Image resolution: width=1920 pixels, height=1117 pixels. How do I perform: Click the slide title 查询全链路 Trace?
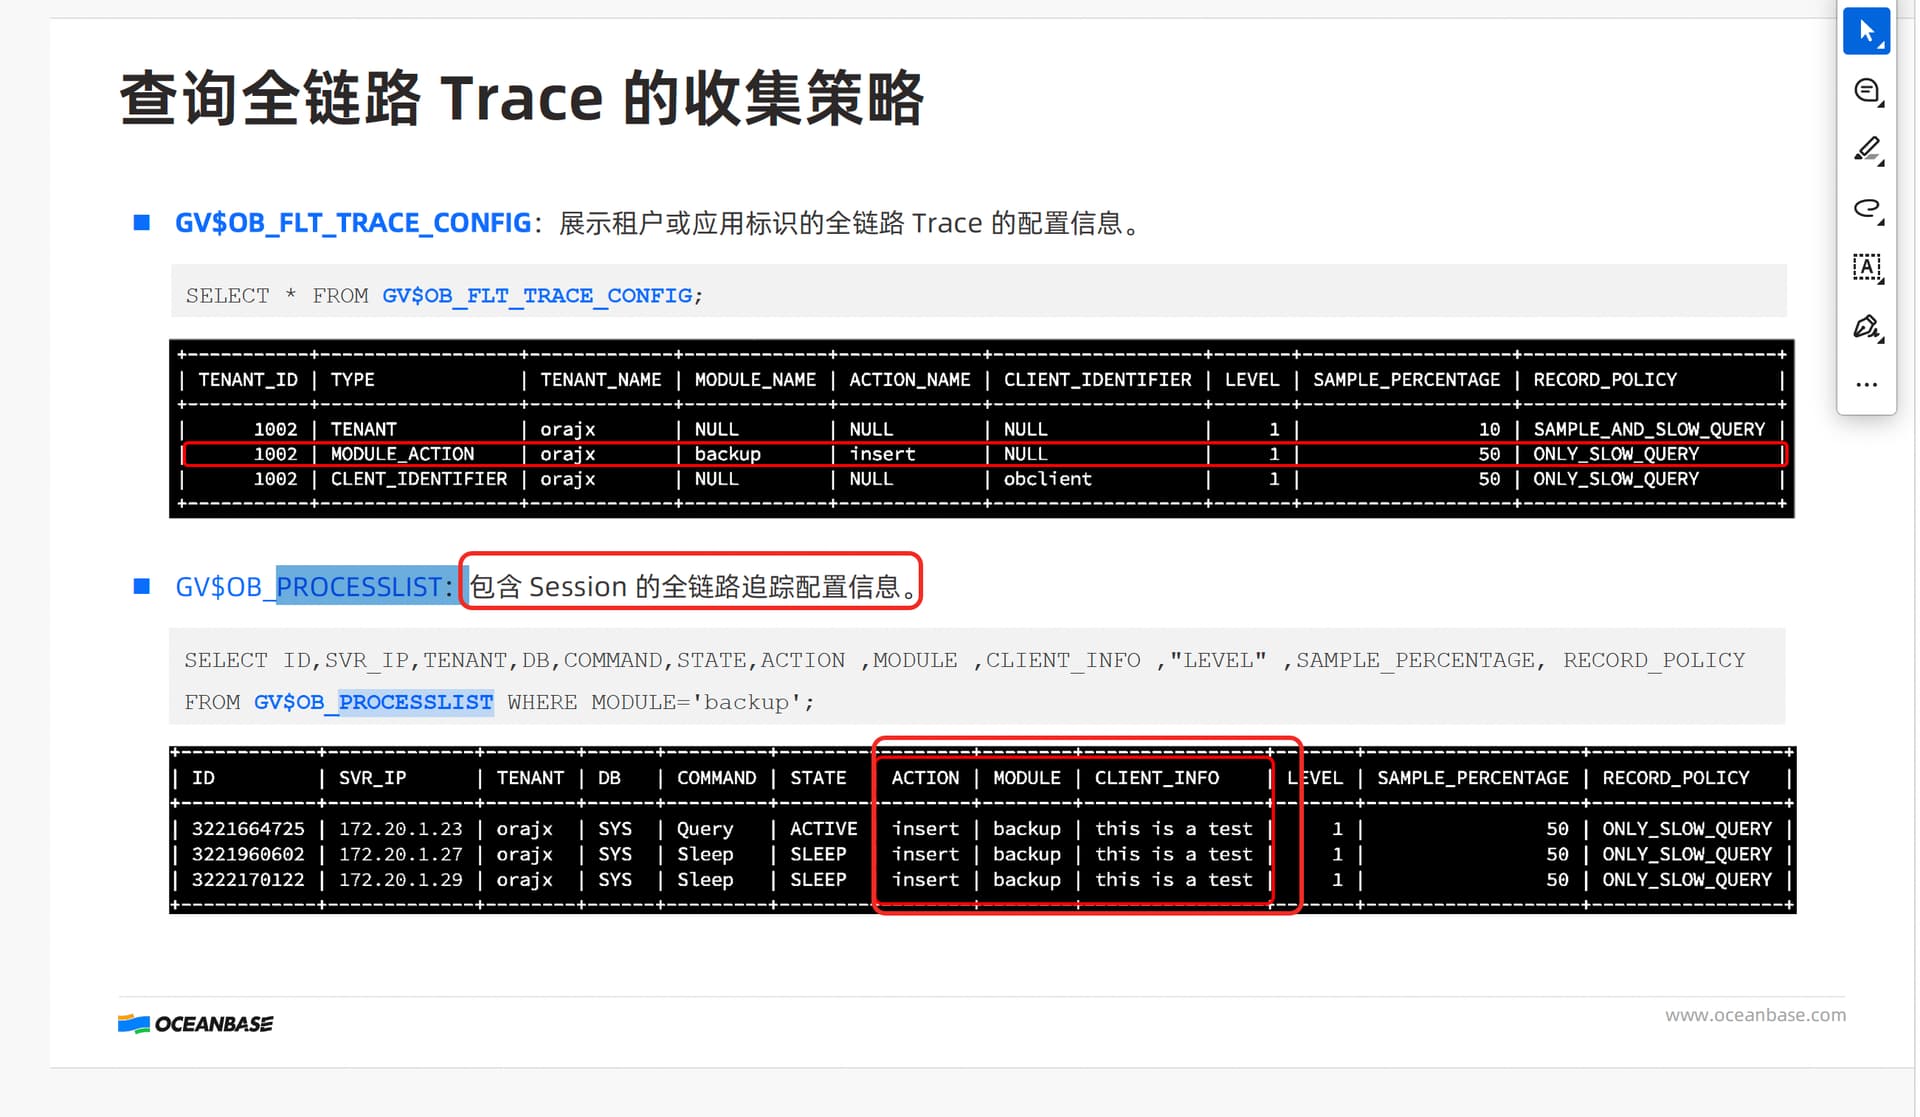[520, 98]
